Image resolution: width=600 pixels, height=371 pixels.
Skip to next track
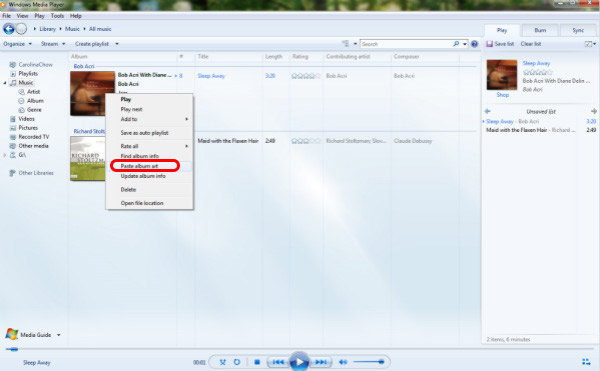[x=321, y=362]
